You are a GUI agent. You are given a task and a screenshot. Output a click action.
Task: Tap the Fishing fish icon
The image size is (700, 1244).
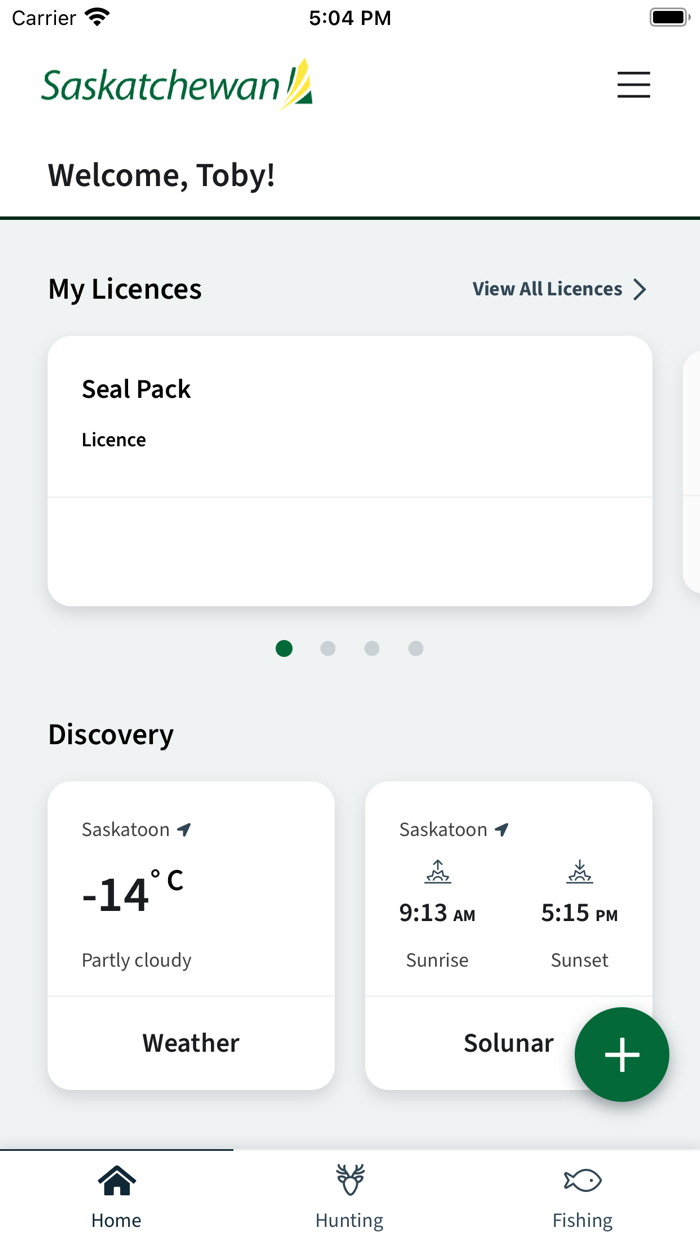click(x=582, y=1181)
